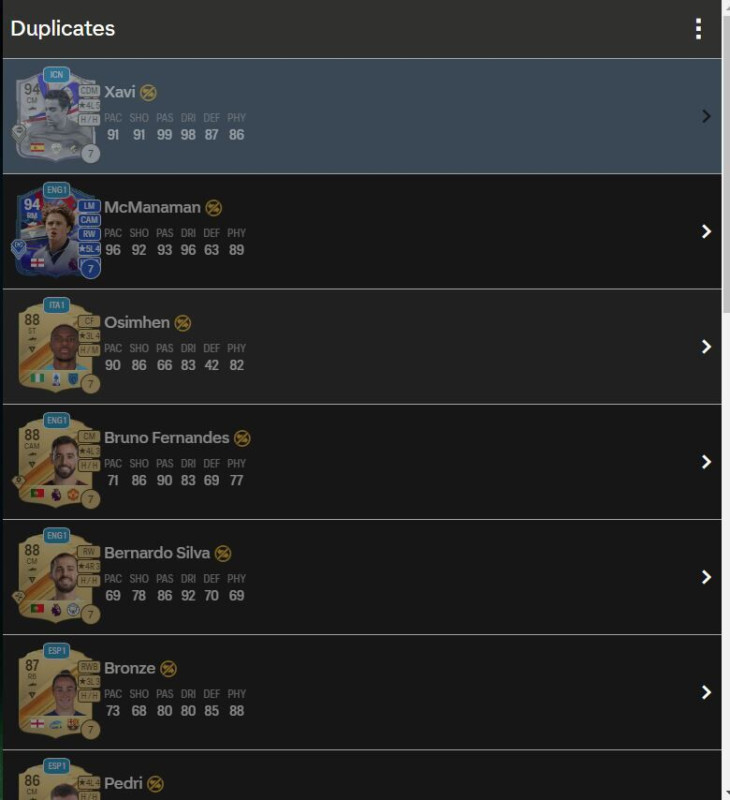
Task: Click the untradeable icon beside Bernardo Silva
Action: (223, 554)
